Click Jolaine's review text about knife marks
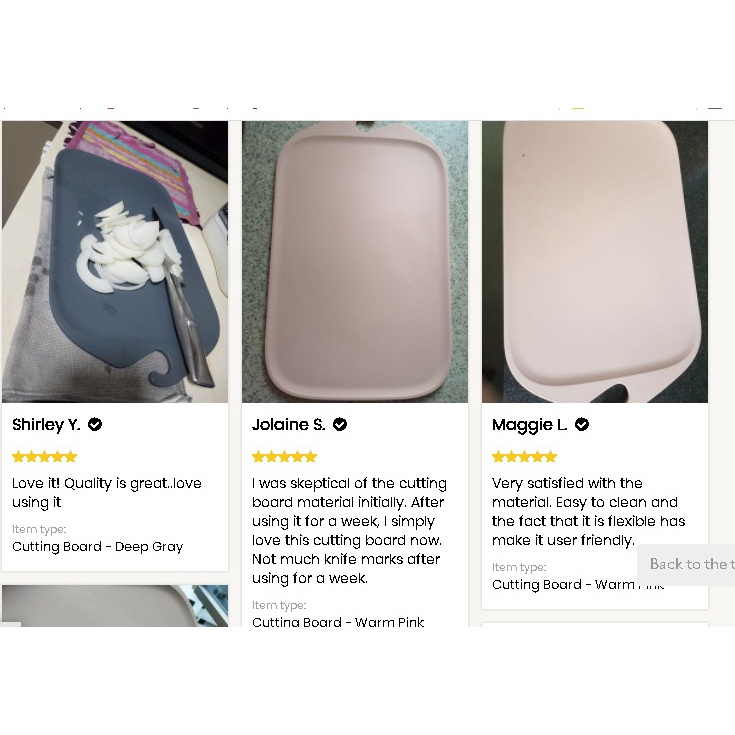The width and height of the screenshot is (735, 735). 349,531
